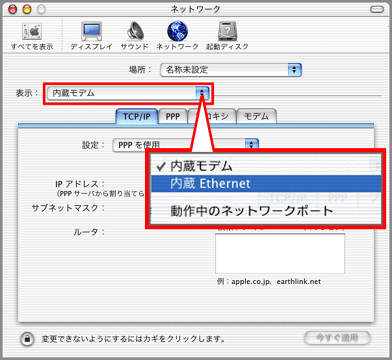392x360 pixels.
Task: Open the 場所 dropdown showing 名称未設定
Action: (x=231, y=70)
